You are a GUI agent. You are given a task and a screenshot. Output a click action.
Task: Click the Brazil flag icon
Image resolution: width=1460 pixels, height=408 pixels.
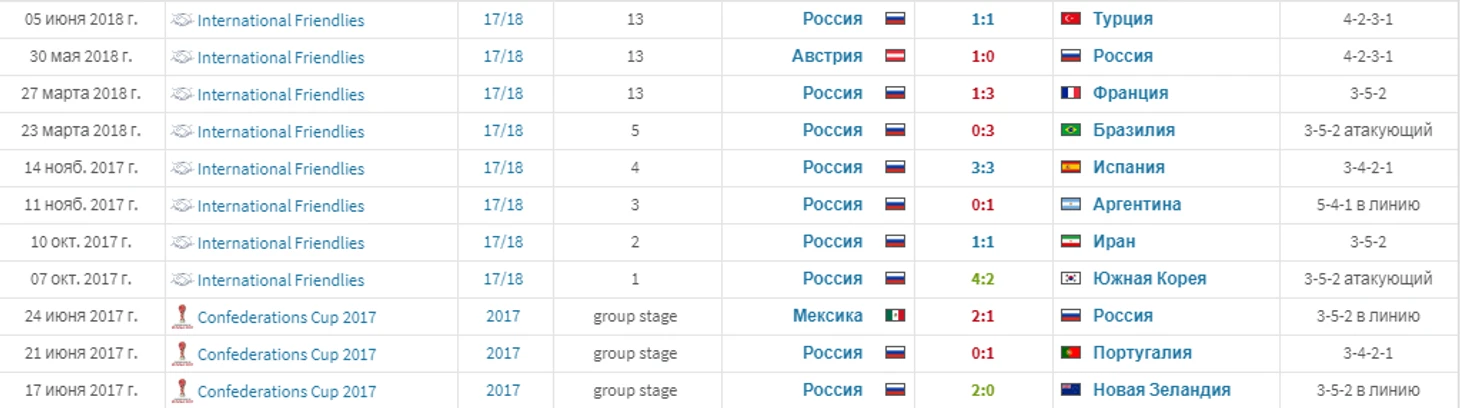[x=1071, y=130]
